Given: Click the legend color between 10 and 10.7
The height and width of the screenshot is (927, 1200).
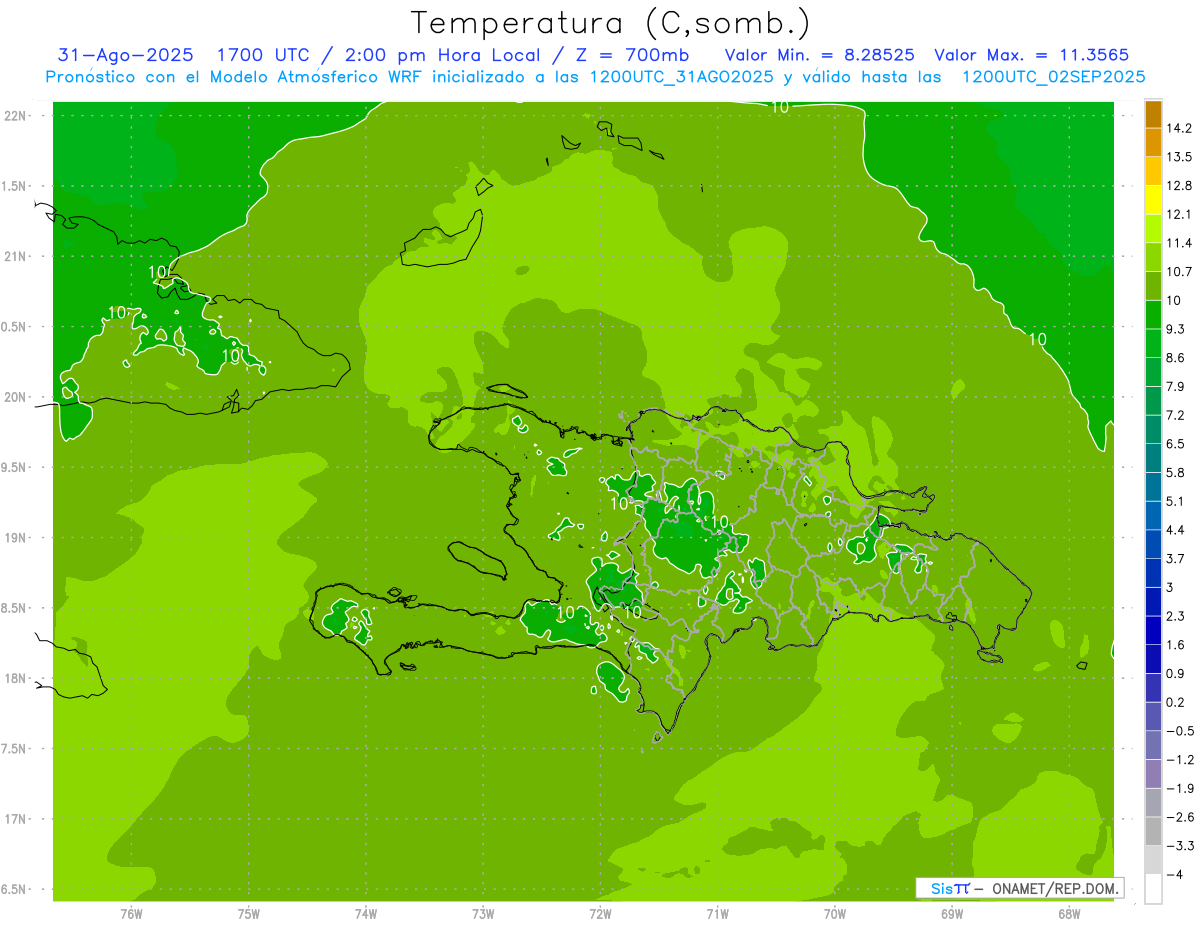Looking at the screenshot, I should pos(1153,287).
